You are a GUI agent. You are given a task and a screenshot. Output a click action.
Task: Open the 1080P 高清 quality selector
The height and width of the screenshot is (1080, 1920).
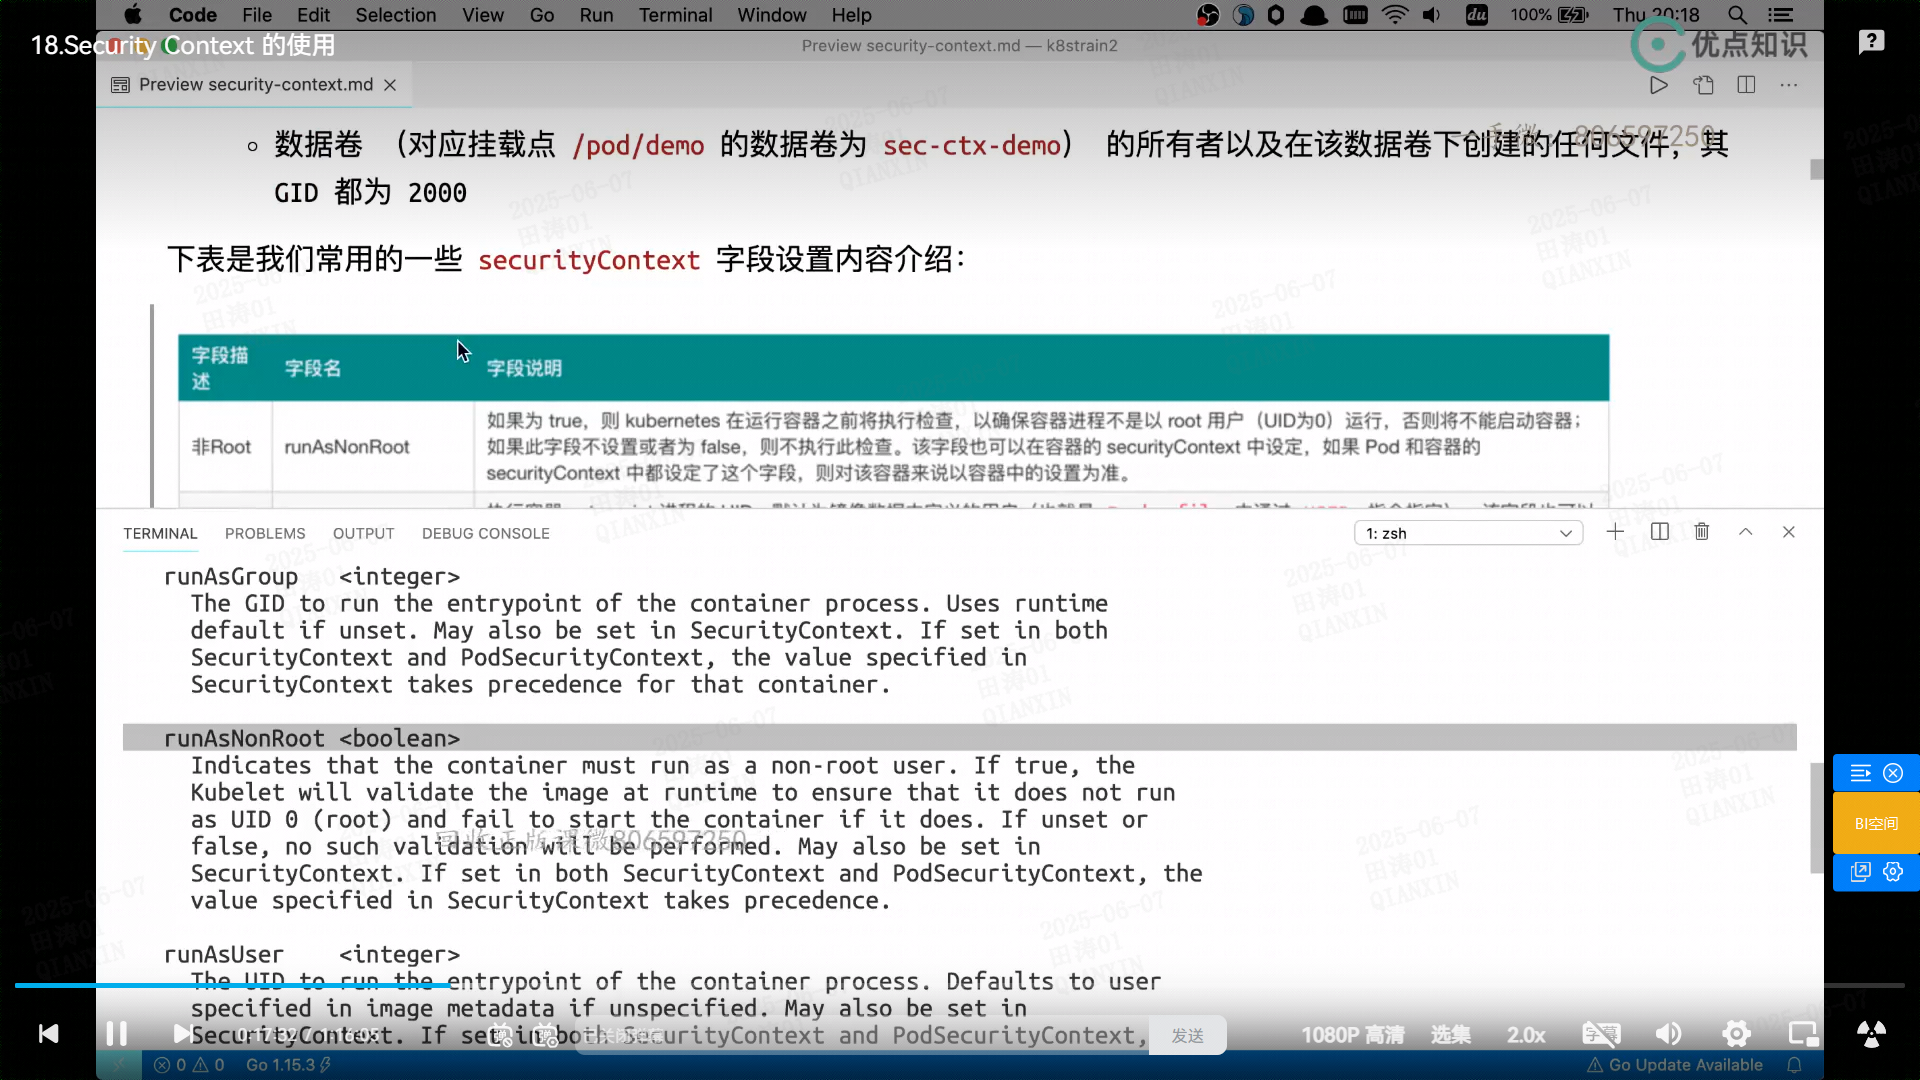click(1352, 1035)
